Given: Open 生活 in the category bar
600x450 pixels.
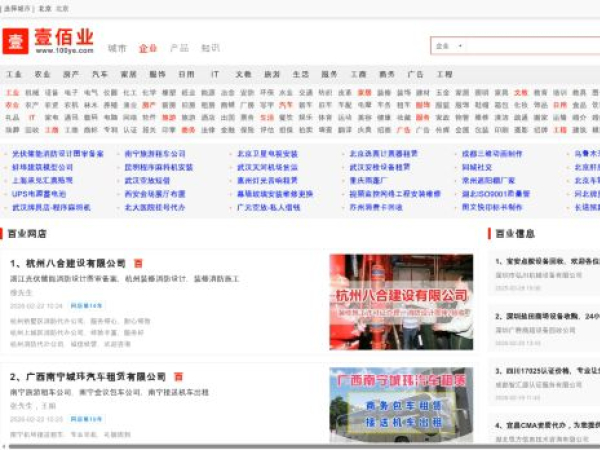Looking at the screenshot, I should [301, 74].
